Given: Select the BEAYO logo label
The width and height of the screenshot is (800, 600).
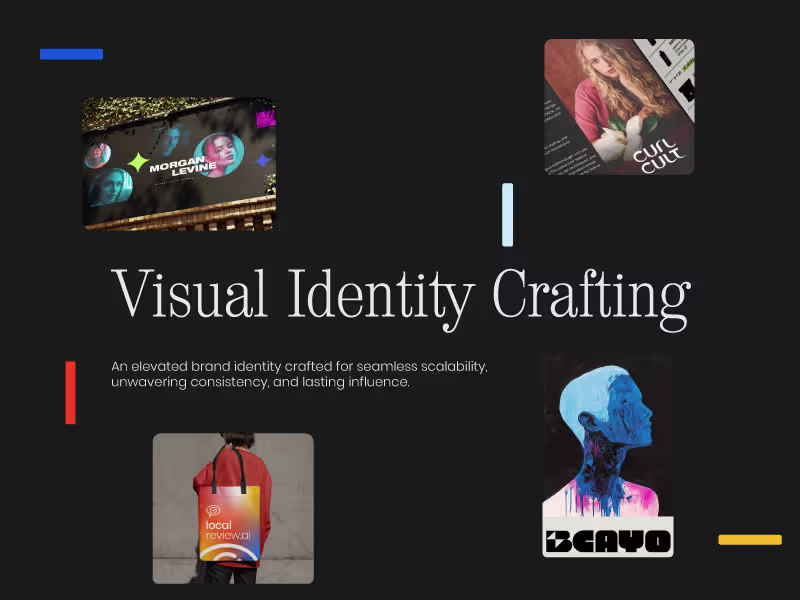Looking at the screenshot, I should point(608,539).
